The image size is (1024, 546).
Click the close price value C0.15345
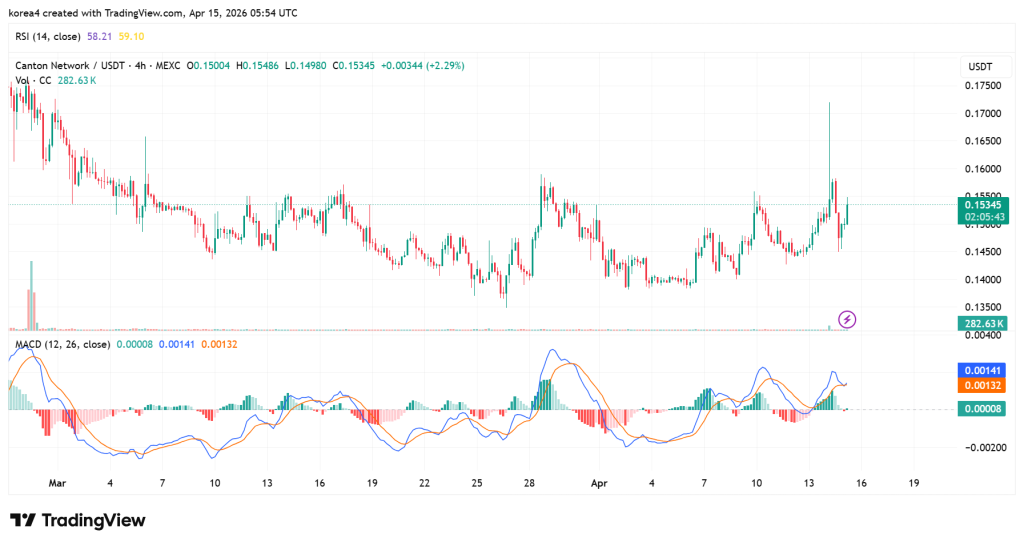[353, 66]
